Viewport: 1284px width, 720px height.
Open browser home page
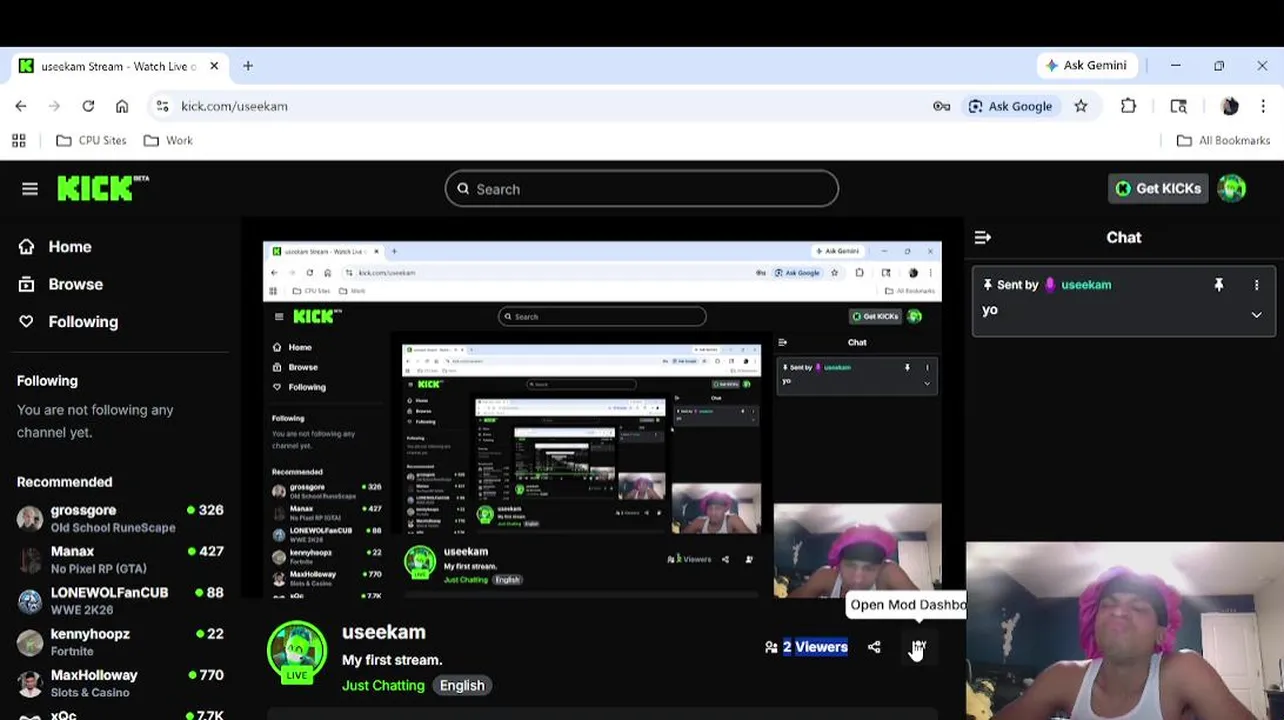(x=122, y=106)
